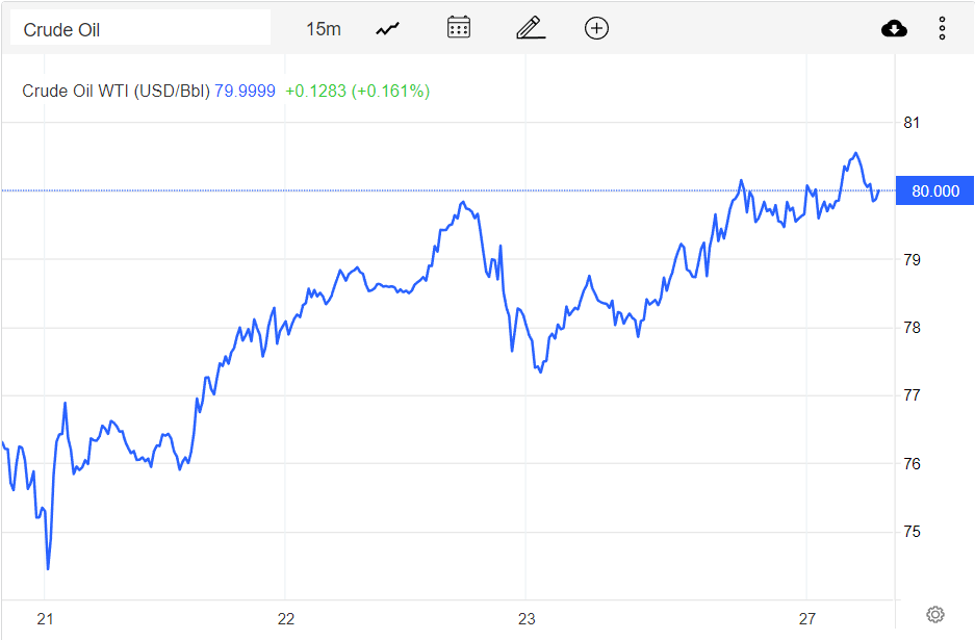Click date label 27 on time axis
Image resolution: width=977 pixels, height=641 pixels.
click(x=808, y=617)
